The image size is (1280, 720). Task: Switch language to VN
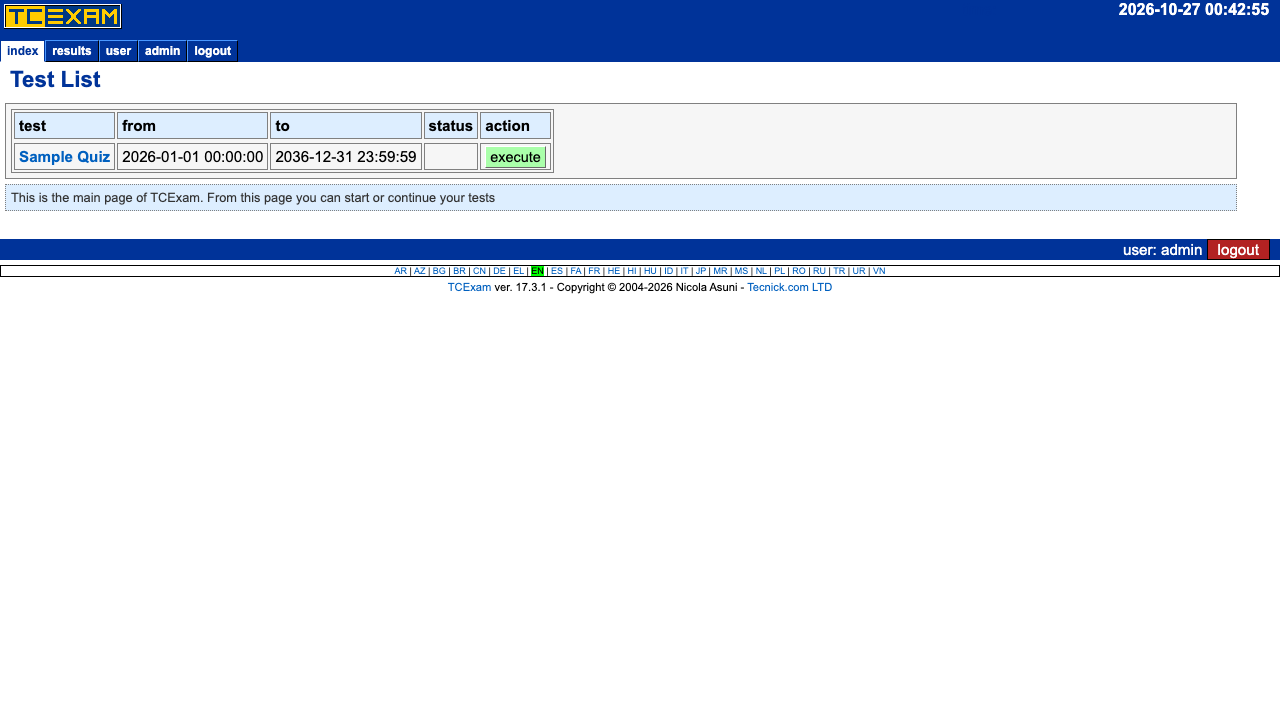(879, 271)
